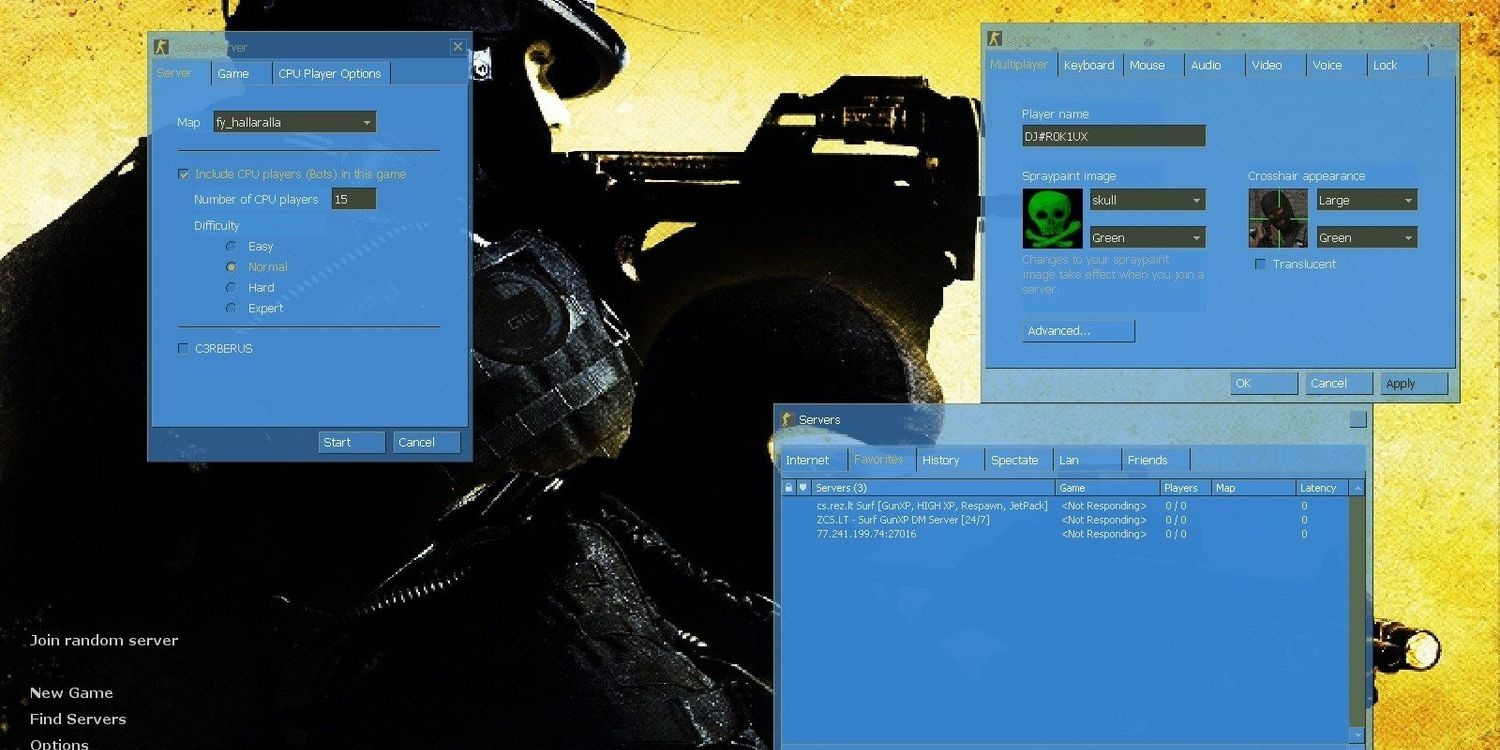The height and width of the screenshot is (750, 1500).
Task: Click the Number of CPU players field
Action: (354, 199)
